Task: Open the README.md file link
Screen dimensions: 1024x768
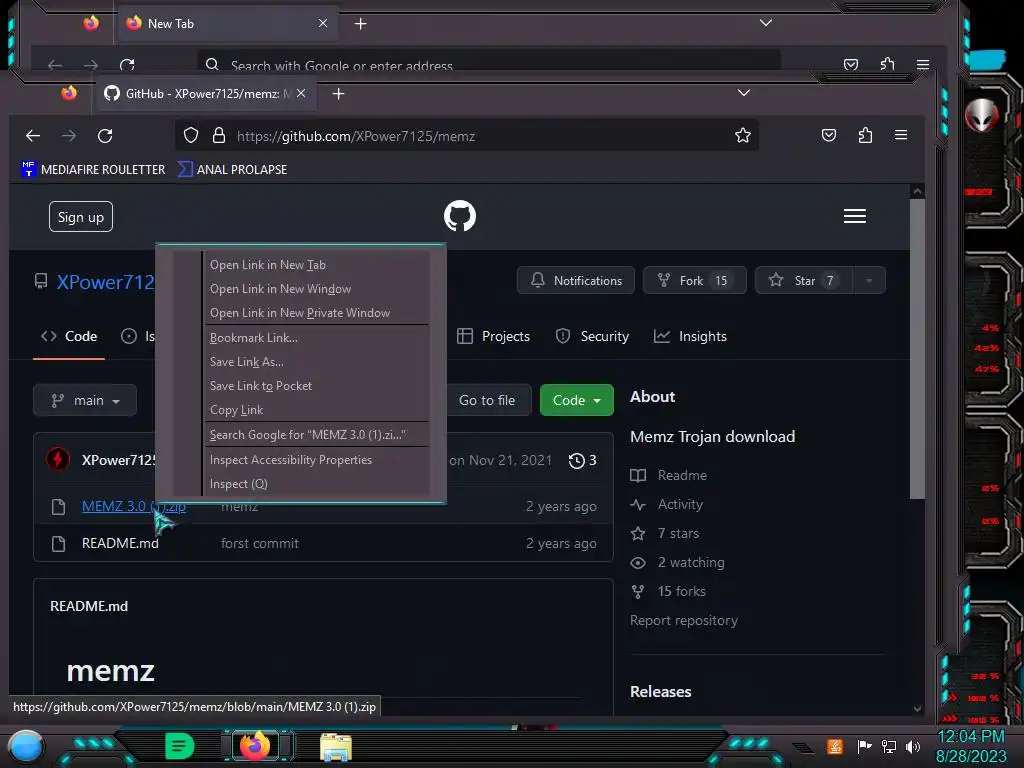Action: 120,543
